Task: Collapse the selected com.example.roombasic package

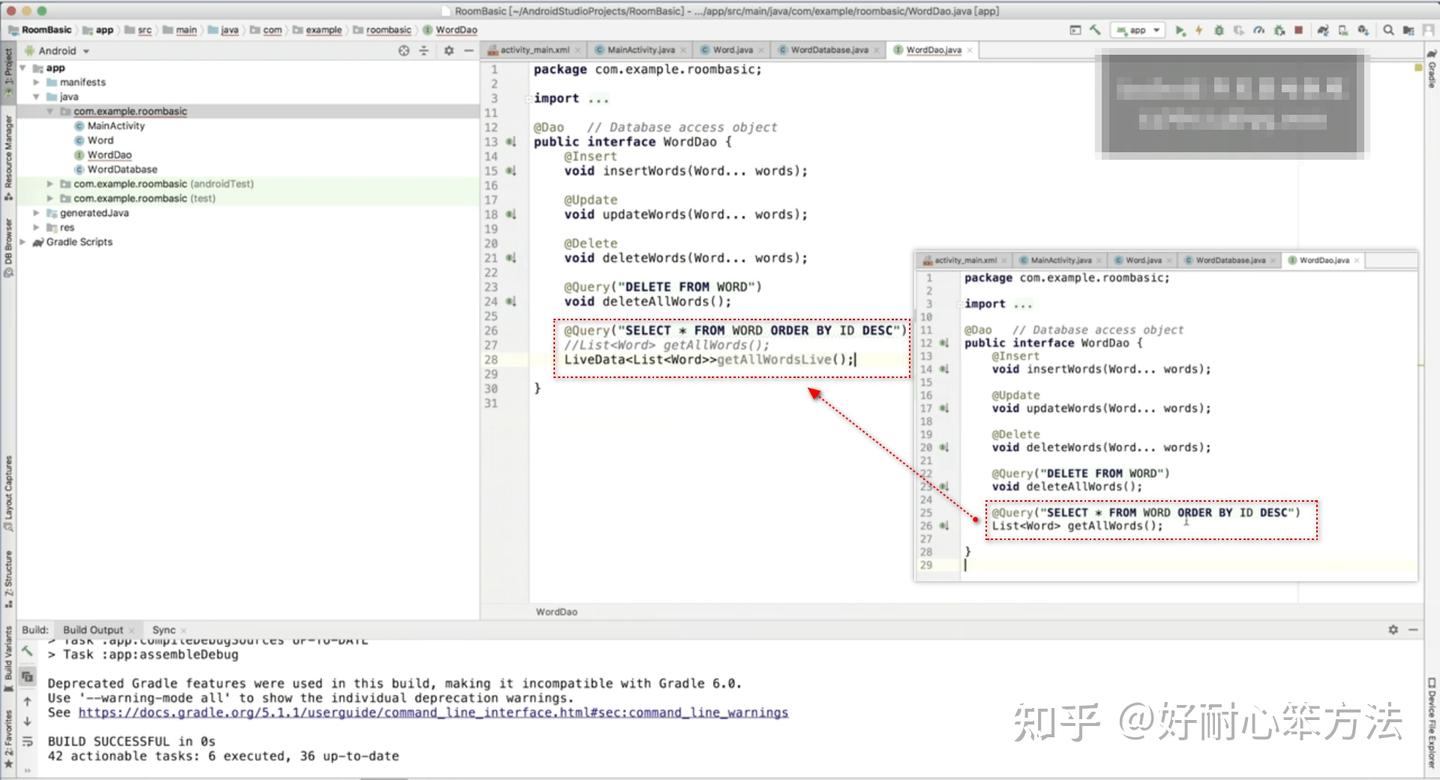Action: click(x=51, y=111)
